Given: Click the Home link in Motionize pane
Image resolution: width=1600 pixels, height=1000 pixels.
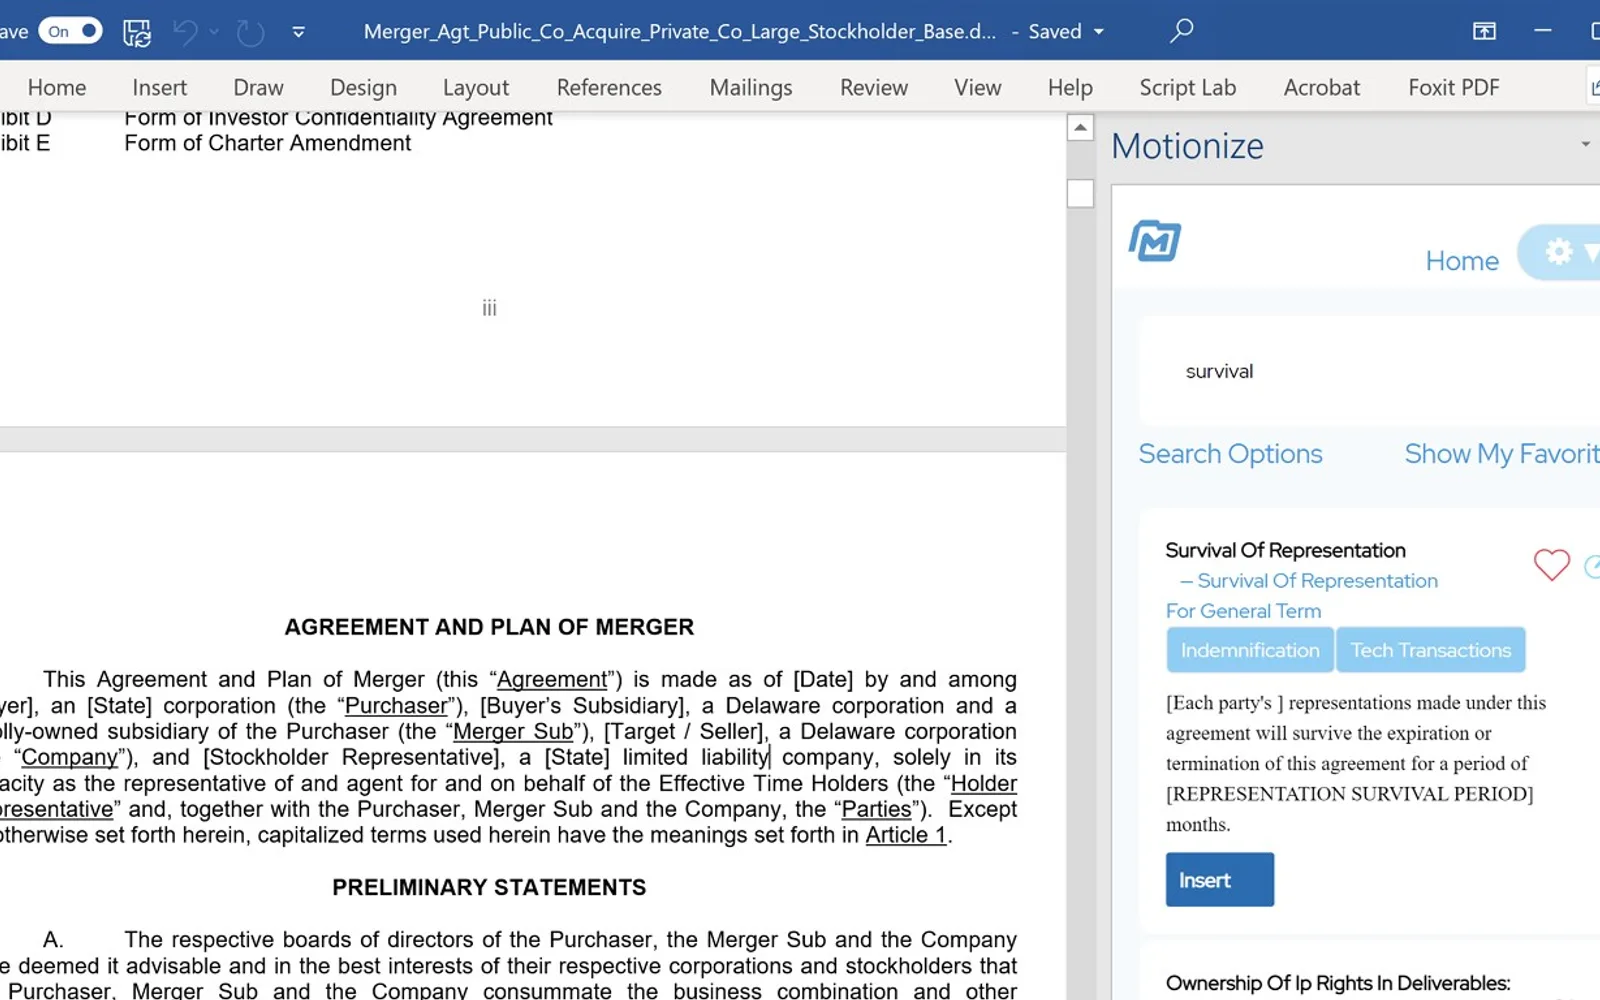Looking at the screenshot, I should click(1462, 262).
